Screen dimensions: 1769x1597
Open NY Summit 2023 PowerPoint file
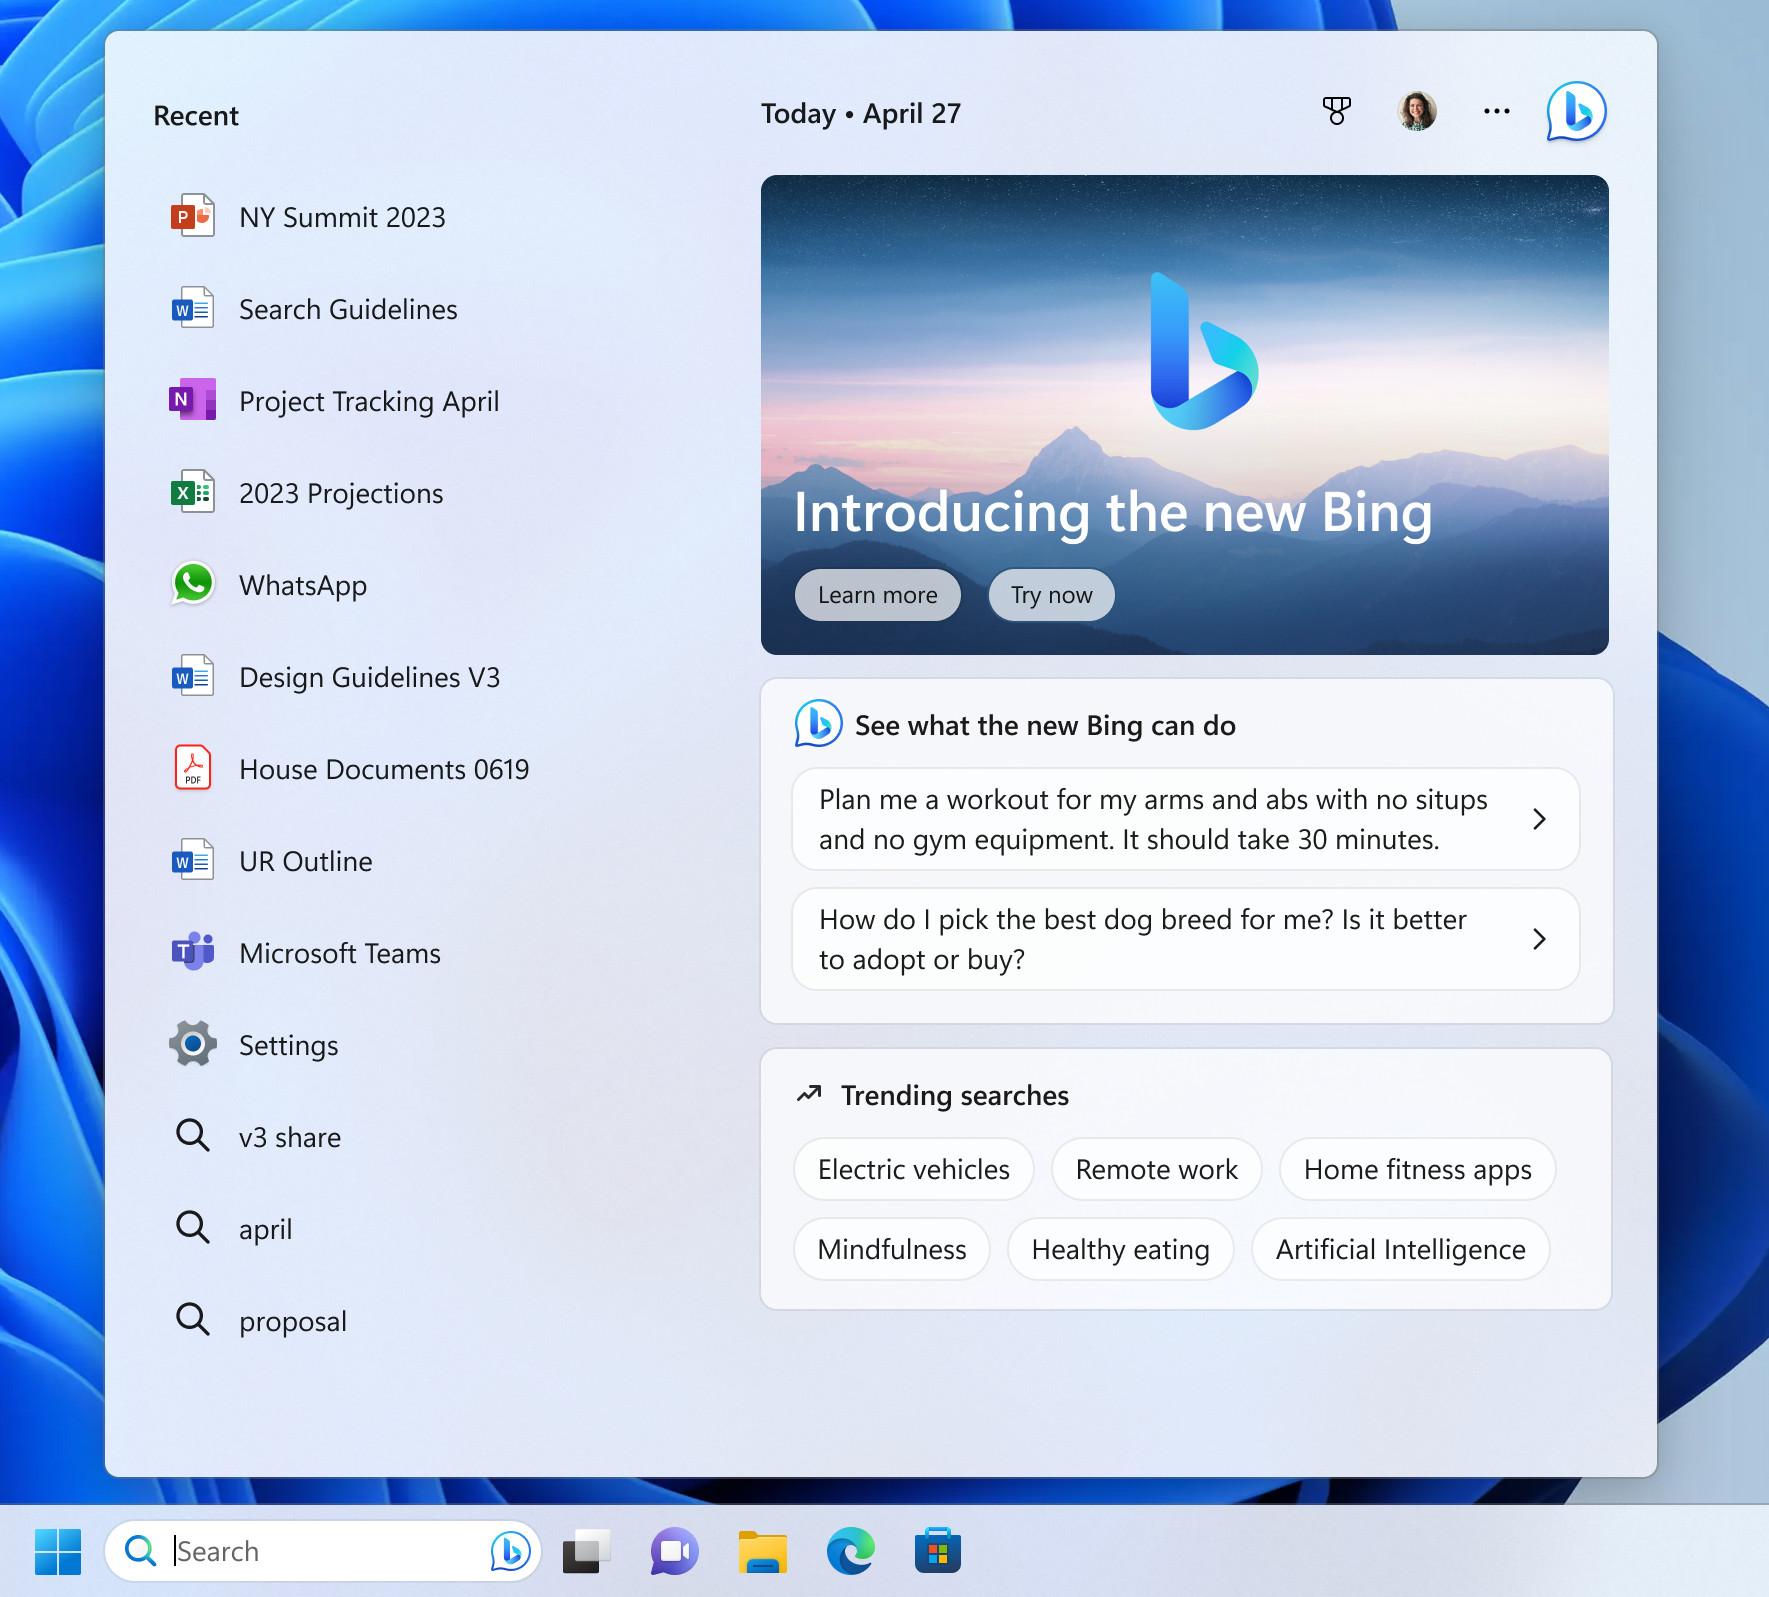pos(341,217)
